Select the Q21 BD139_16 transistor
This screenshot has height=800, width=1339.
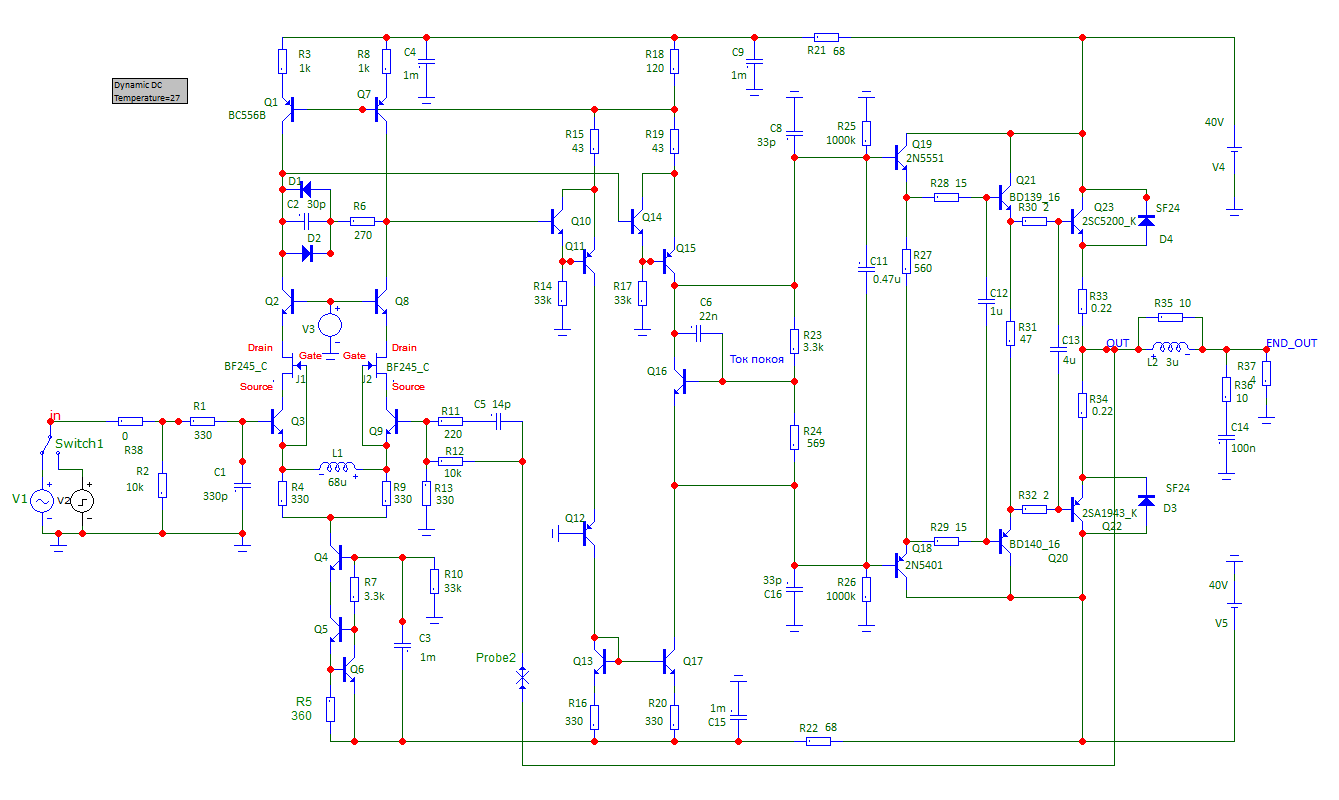point(1005,198)
